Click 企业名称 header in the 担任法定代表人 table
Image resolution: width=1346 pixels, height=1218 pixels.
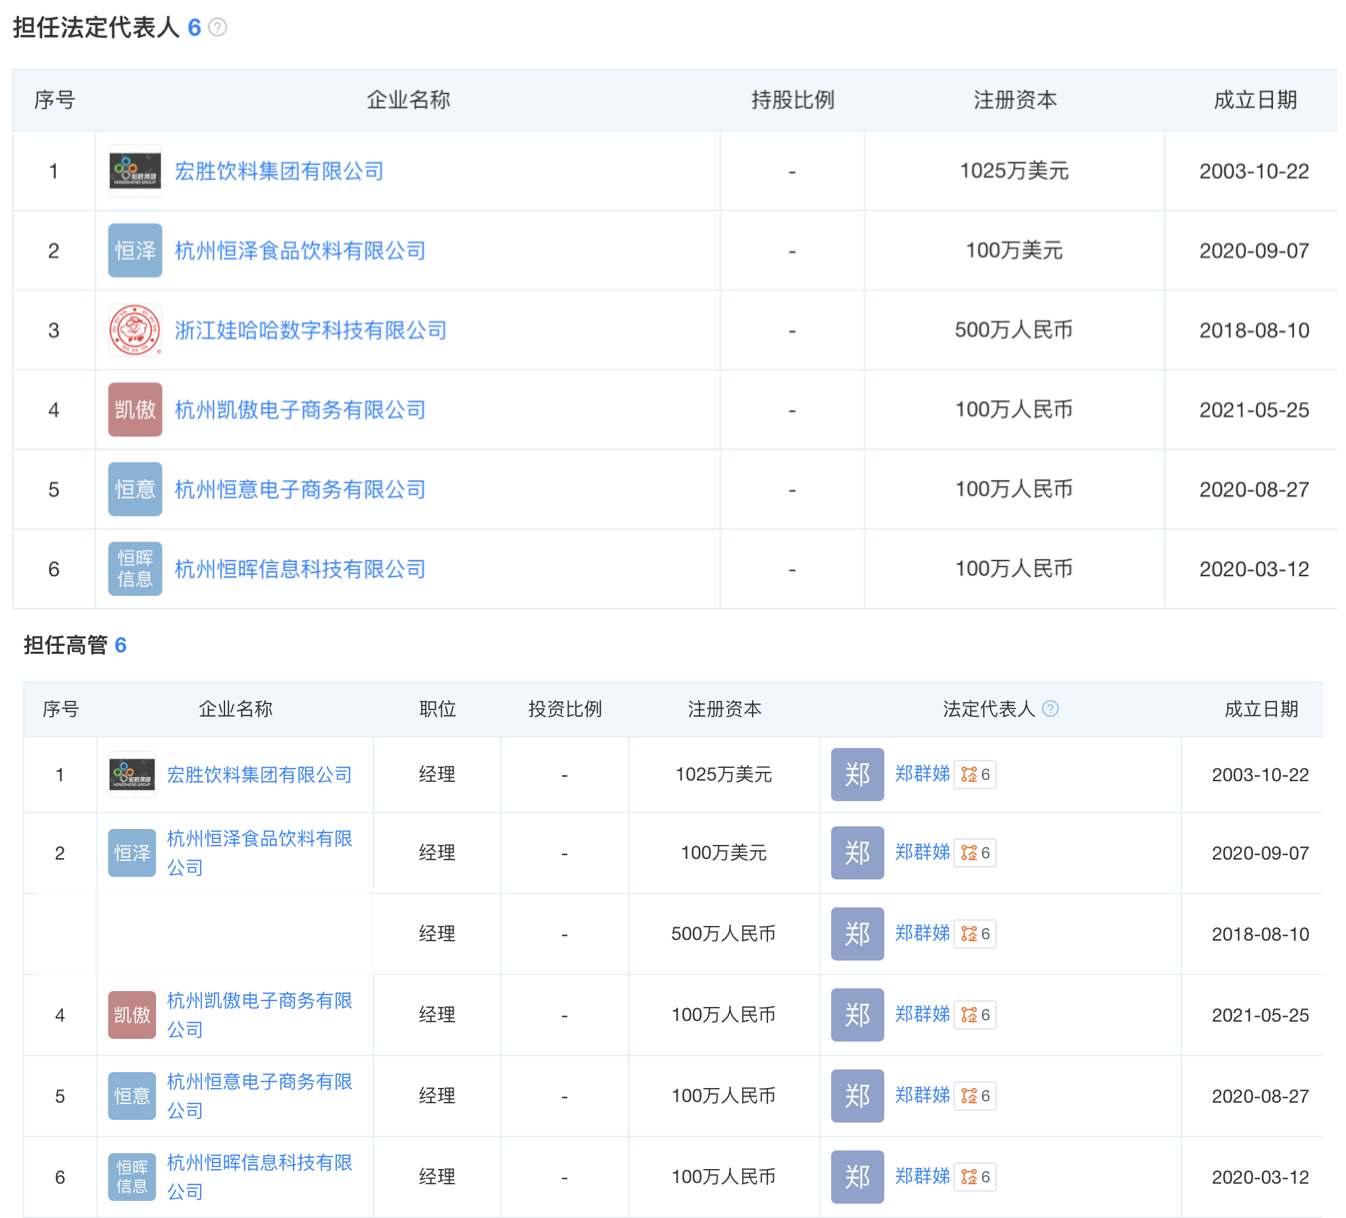click(x=408, y=100)
